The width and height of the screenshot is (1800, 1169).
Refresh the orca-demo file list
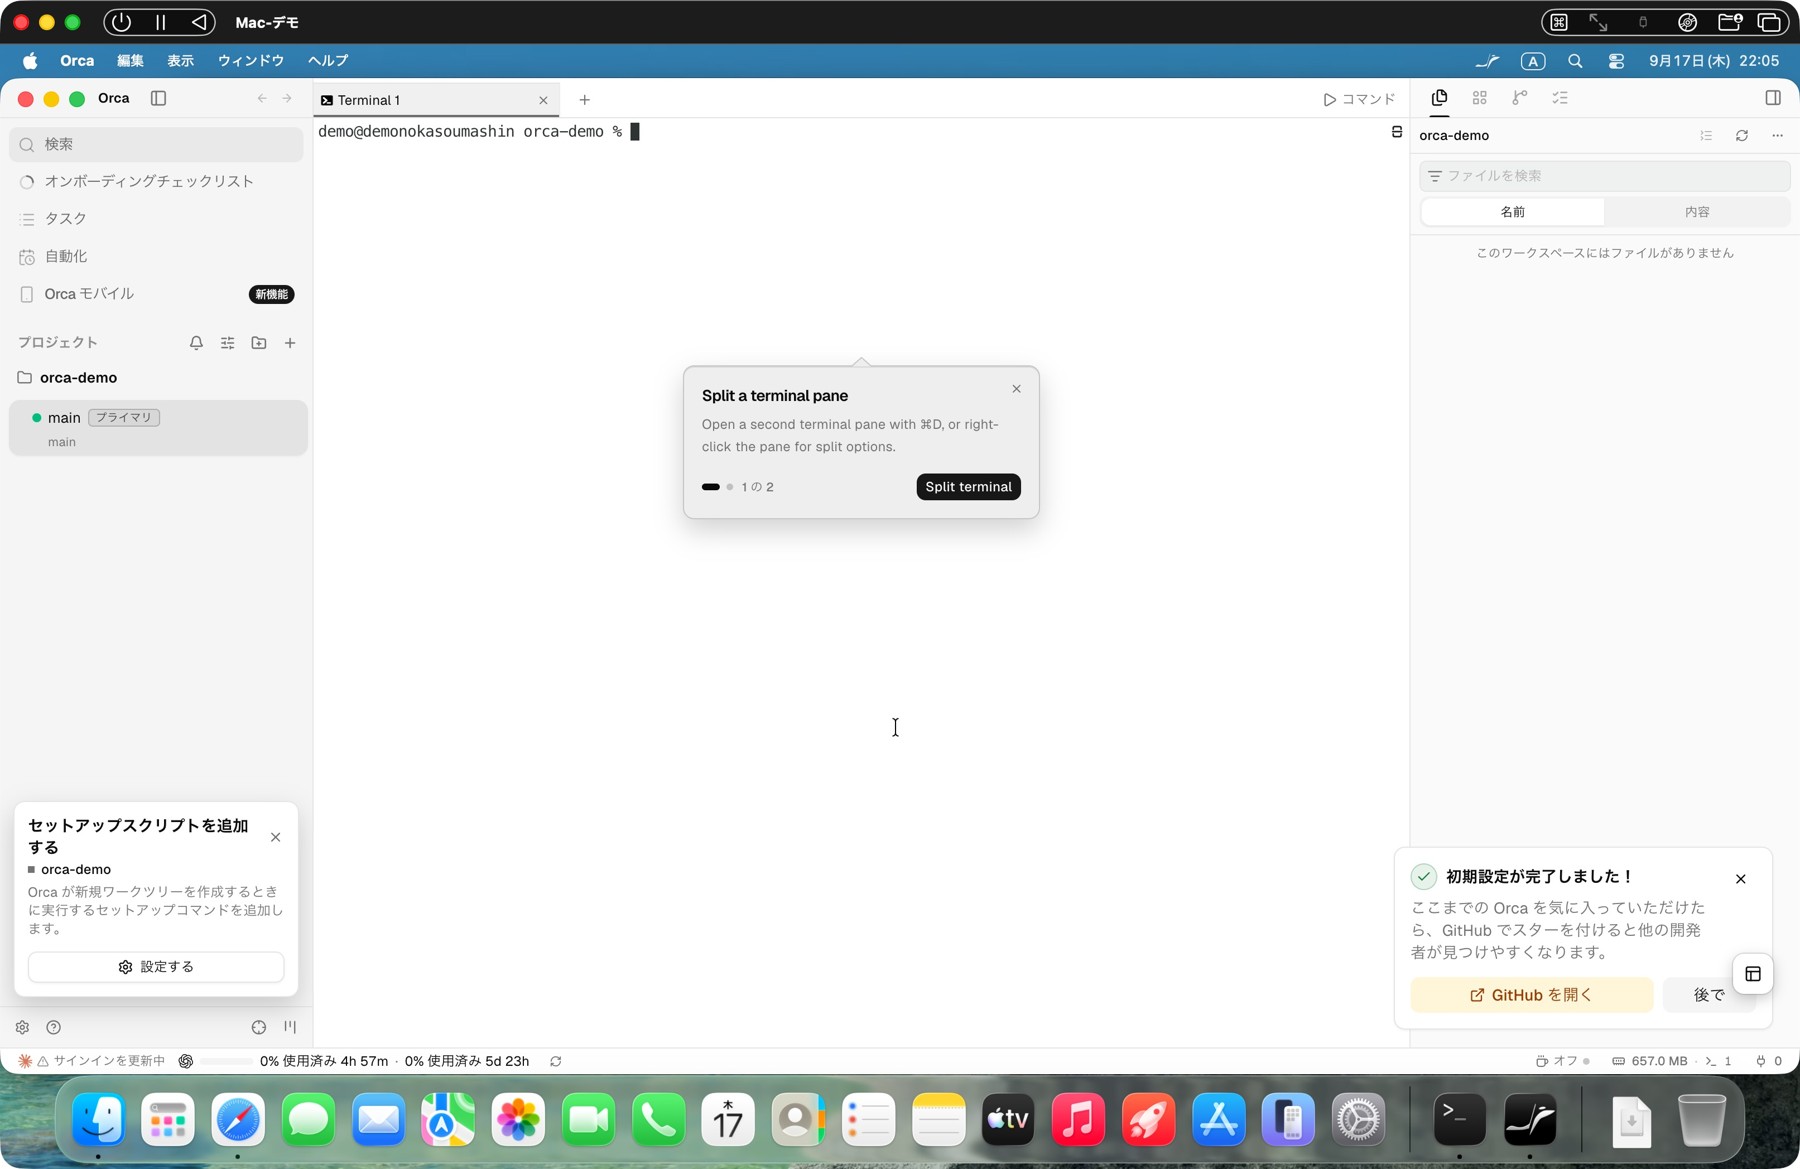pyautogui.click(x=1742, y=135)
